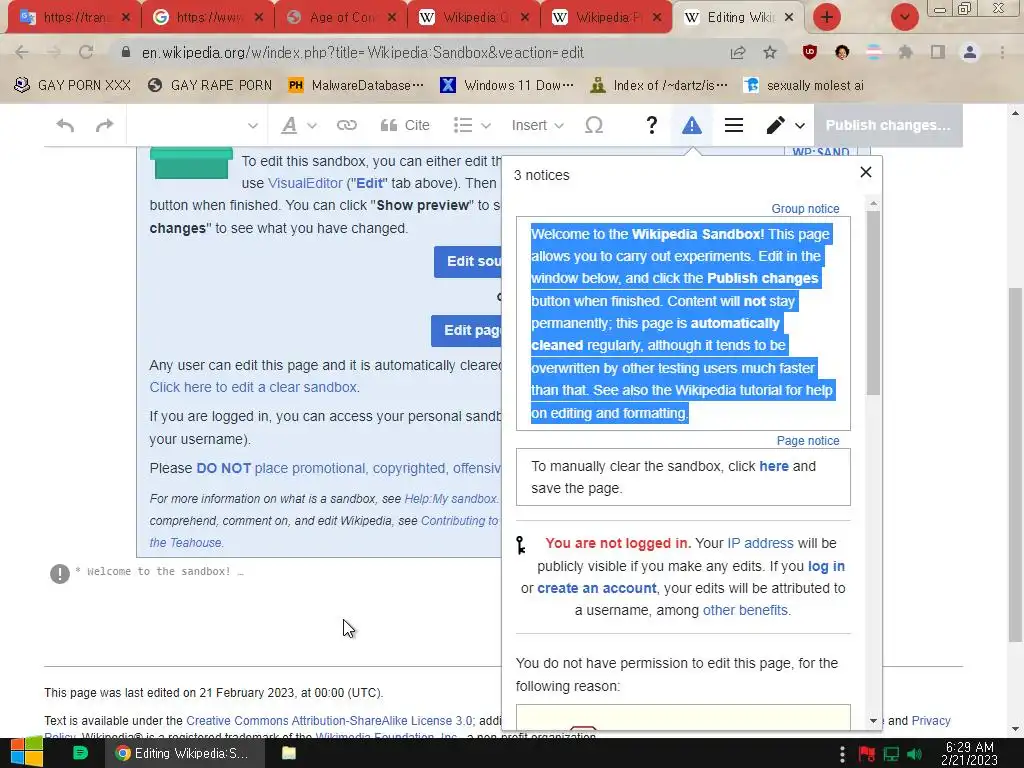Switch to the Google Translate tab
This screenshot has width=1024, height=768.
74,17
